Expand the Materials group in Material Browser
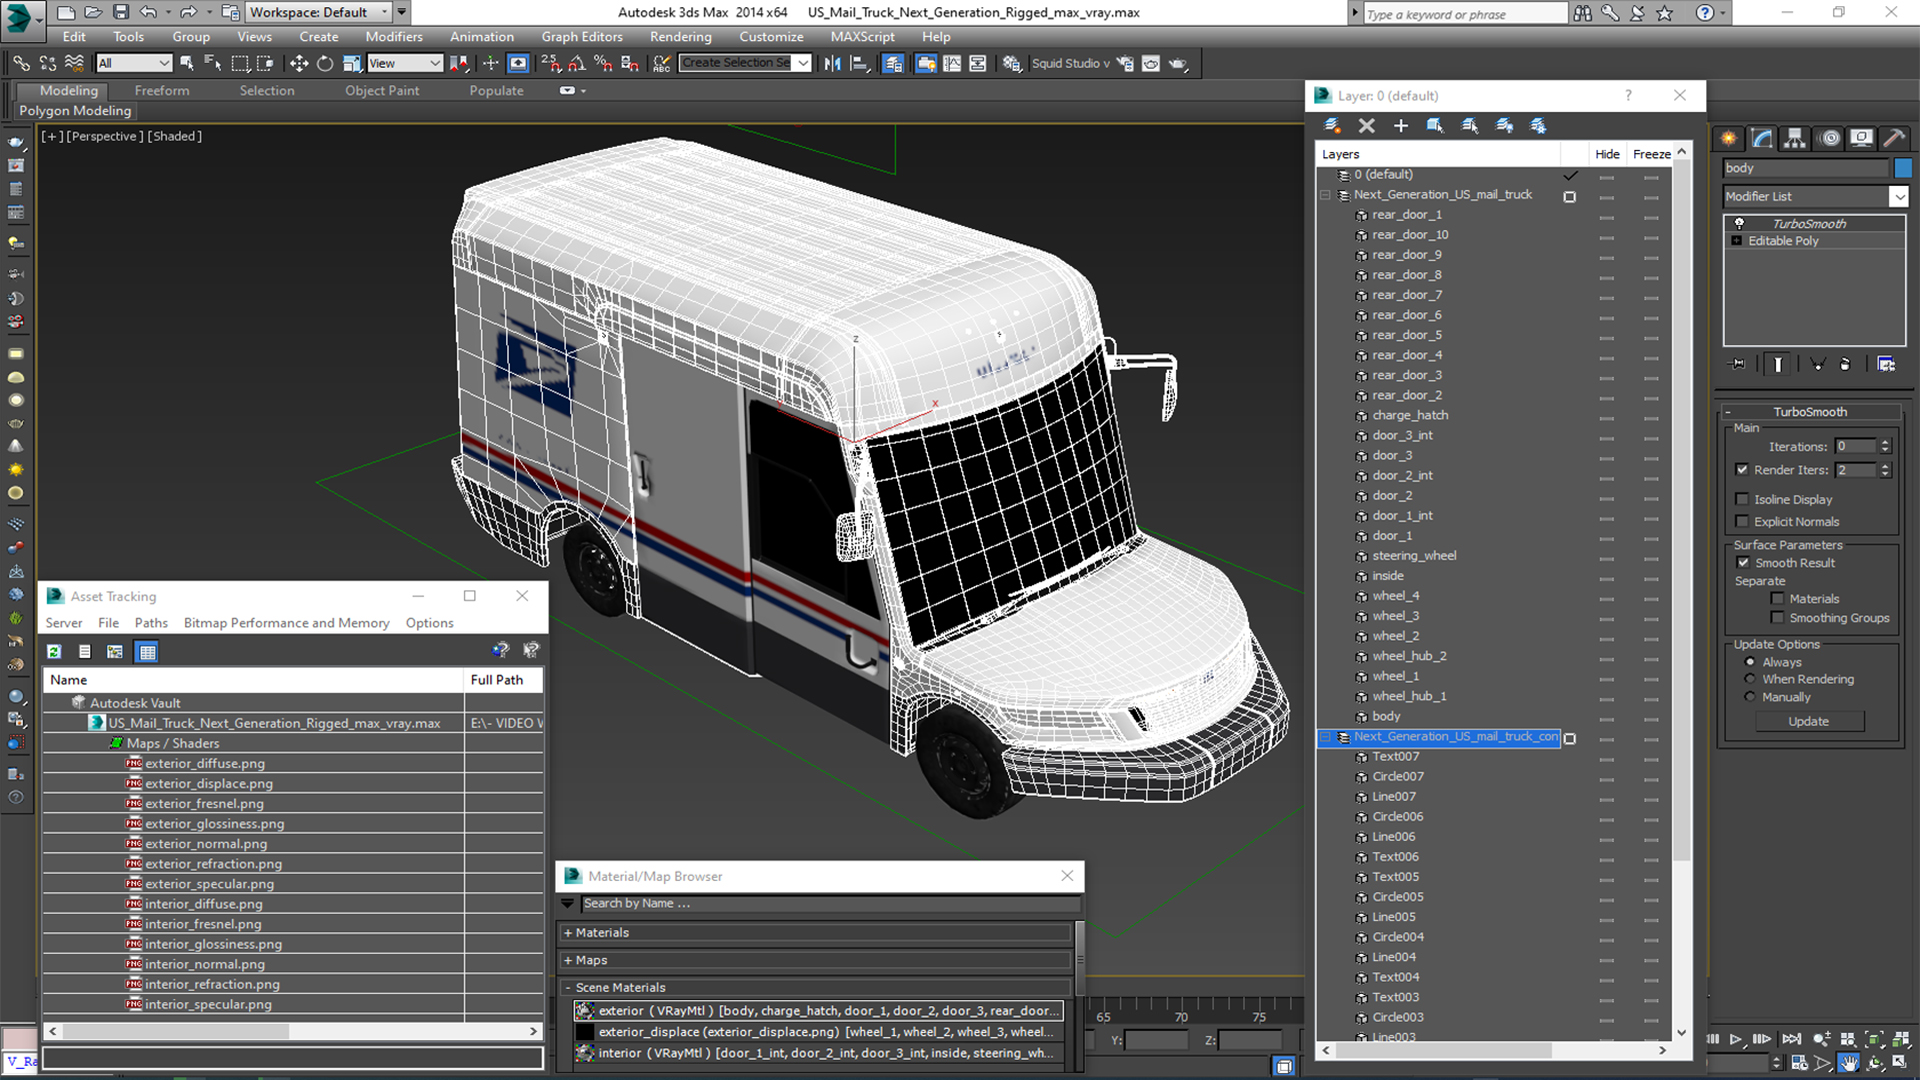 (x=568, y=932)
